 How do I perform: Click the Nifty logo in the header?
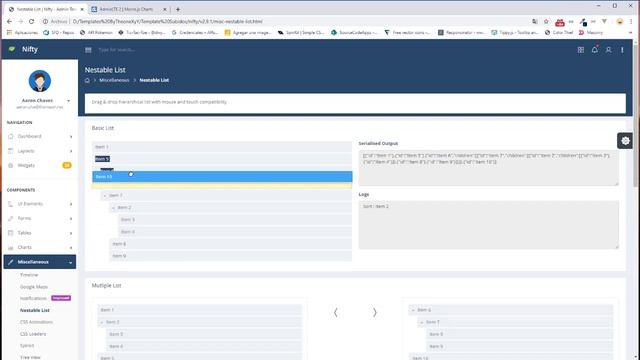point(23,49)
